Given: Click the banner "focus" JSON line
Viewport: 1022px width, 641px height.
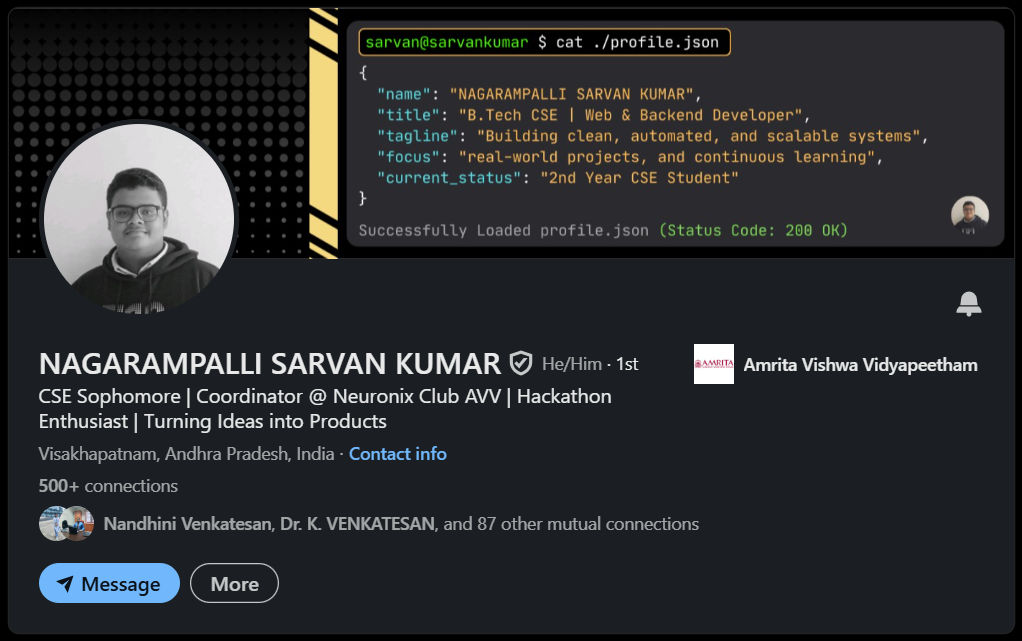Looking at the screenshot, I should click(x=630, y=157).
